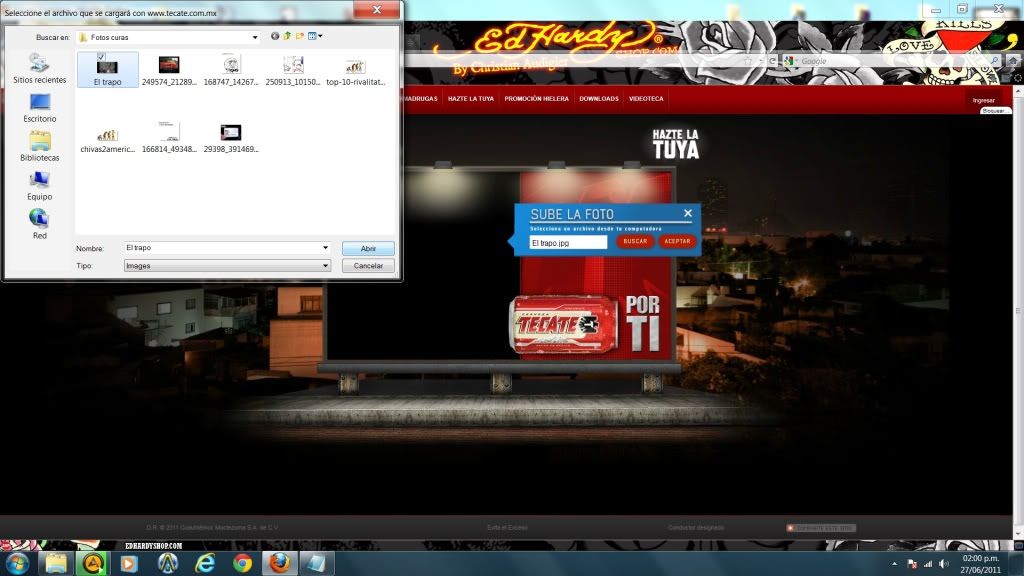Click the BUSCAR button in upload popup
This screenshot has height=576, width=1024.
click(635, 242)
